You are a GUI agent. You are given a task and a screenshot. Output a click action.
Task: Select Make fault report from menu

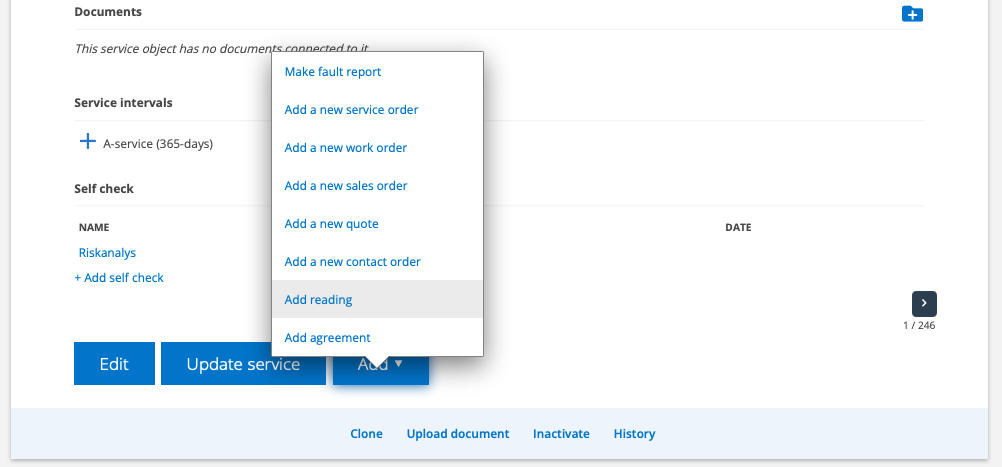tap(333, 72)
